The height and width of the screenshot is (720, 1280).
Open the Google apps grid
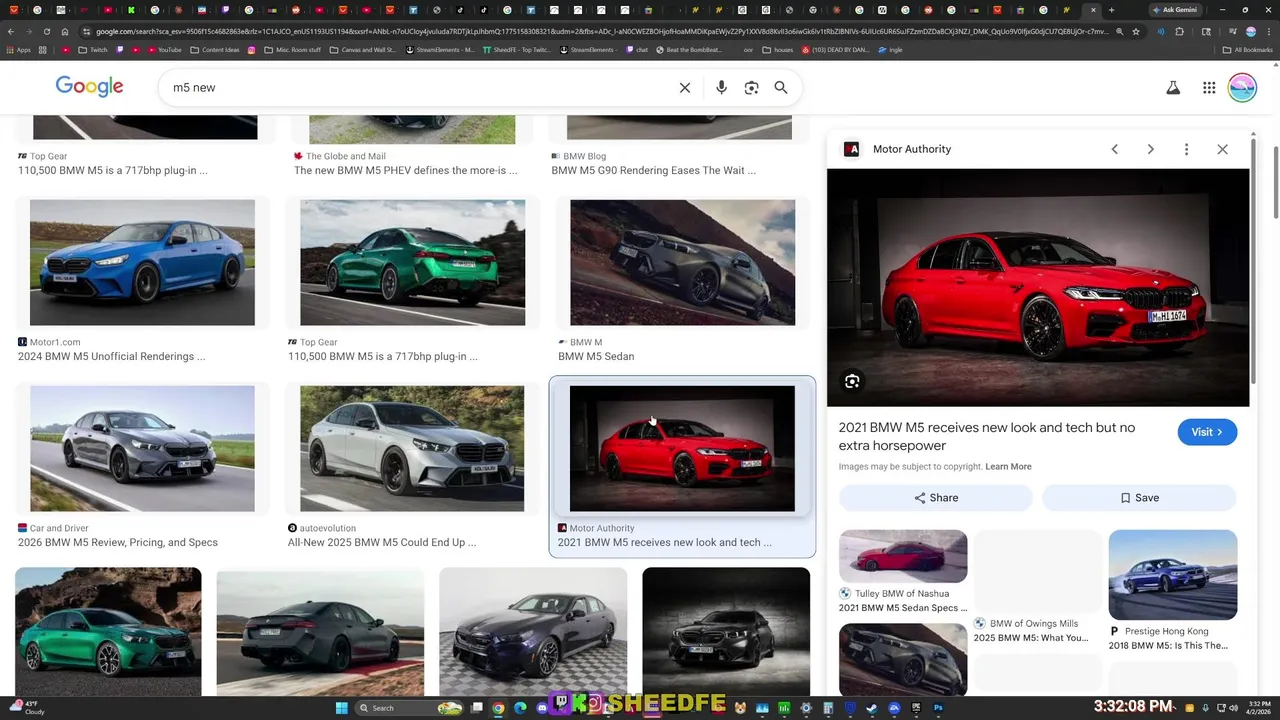tap(1209, 88)
